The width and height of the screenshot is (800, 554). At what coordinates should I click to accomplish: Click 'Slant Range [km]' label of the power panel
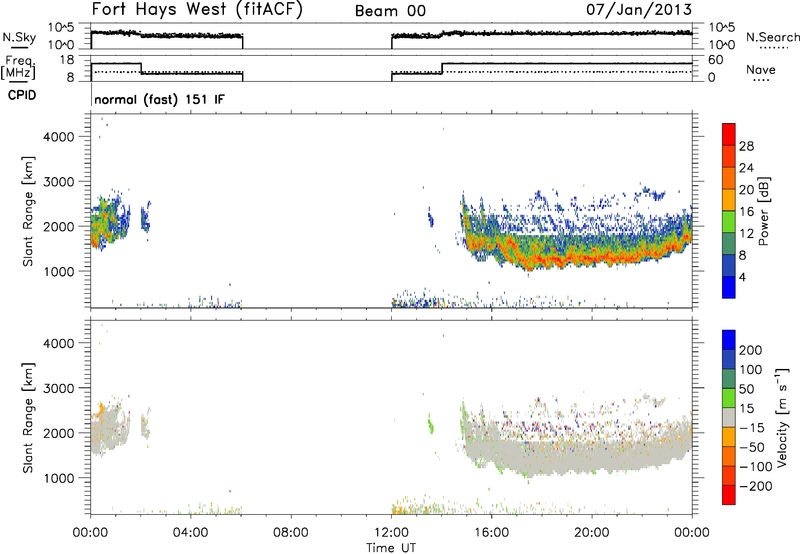tap(28, 211)
